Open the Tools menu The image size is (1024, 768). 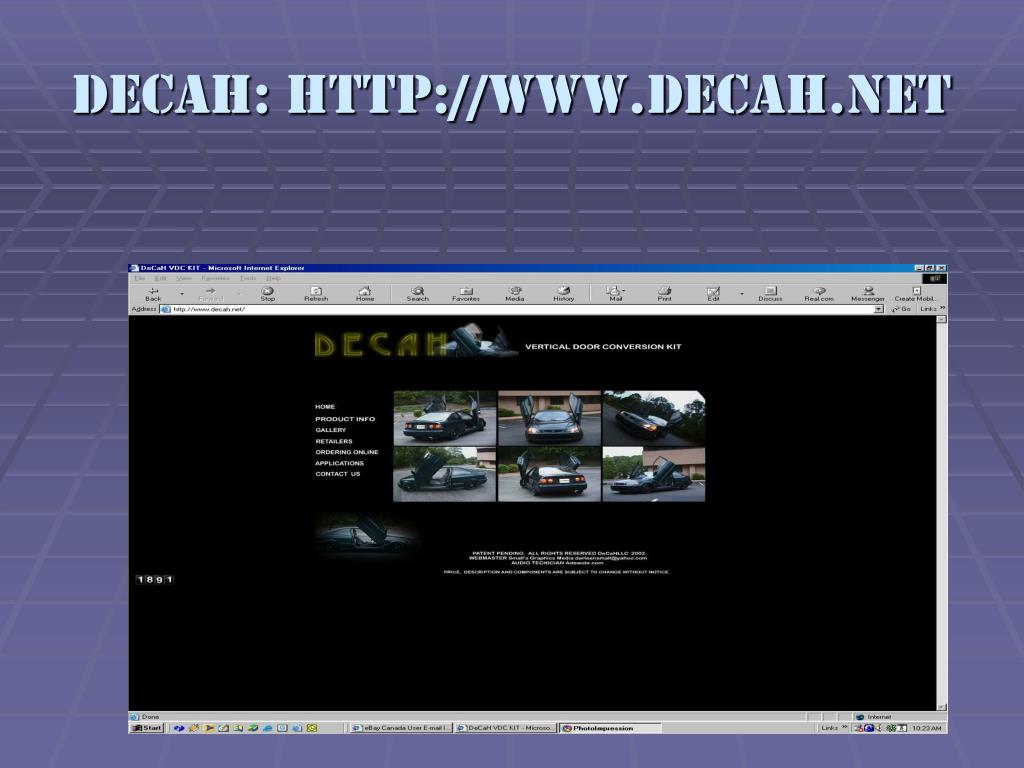point(248,278)
